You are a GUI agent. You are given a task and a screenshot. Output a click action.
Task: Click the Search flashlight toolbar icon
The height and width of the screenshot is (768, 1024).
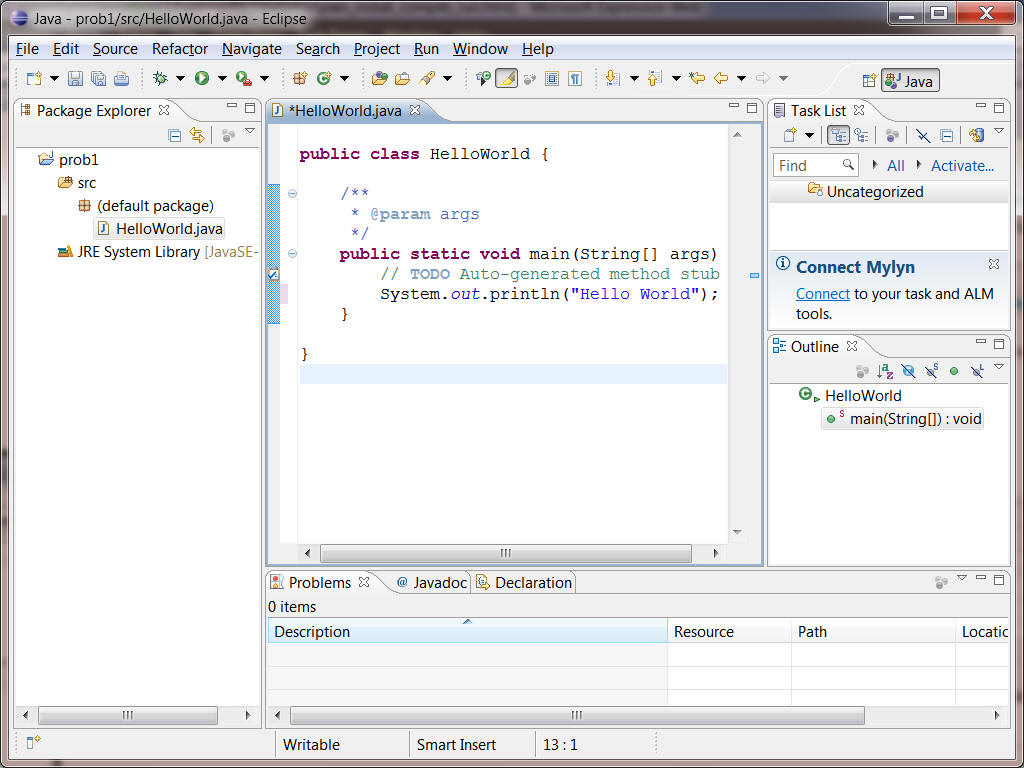426,79
